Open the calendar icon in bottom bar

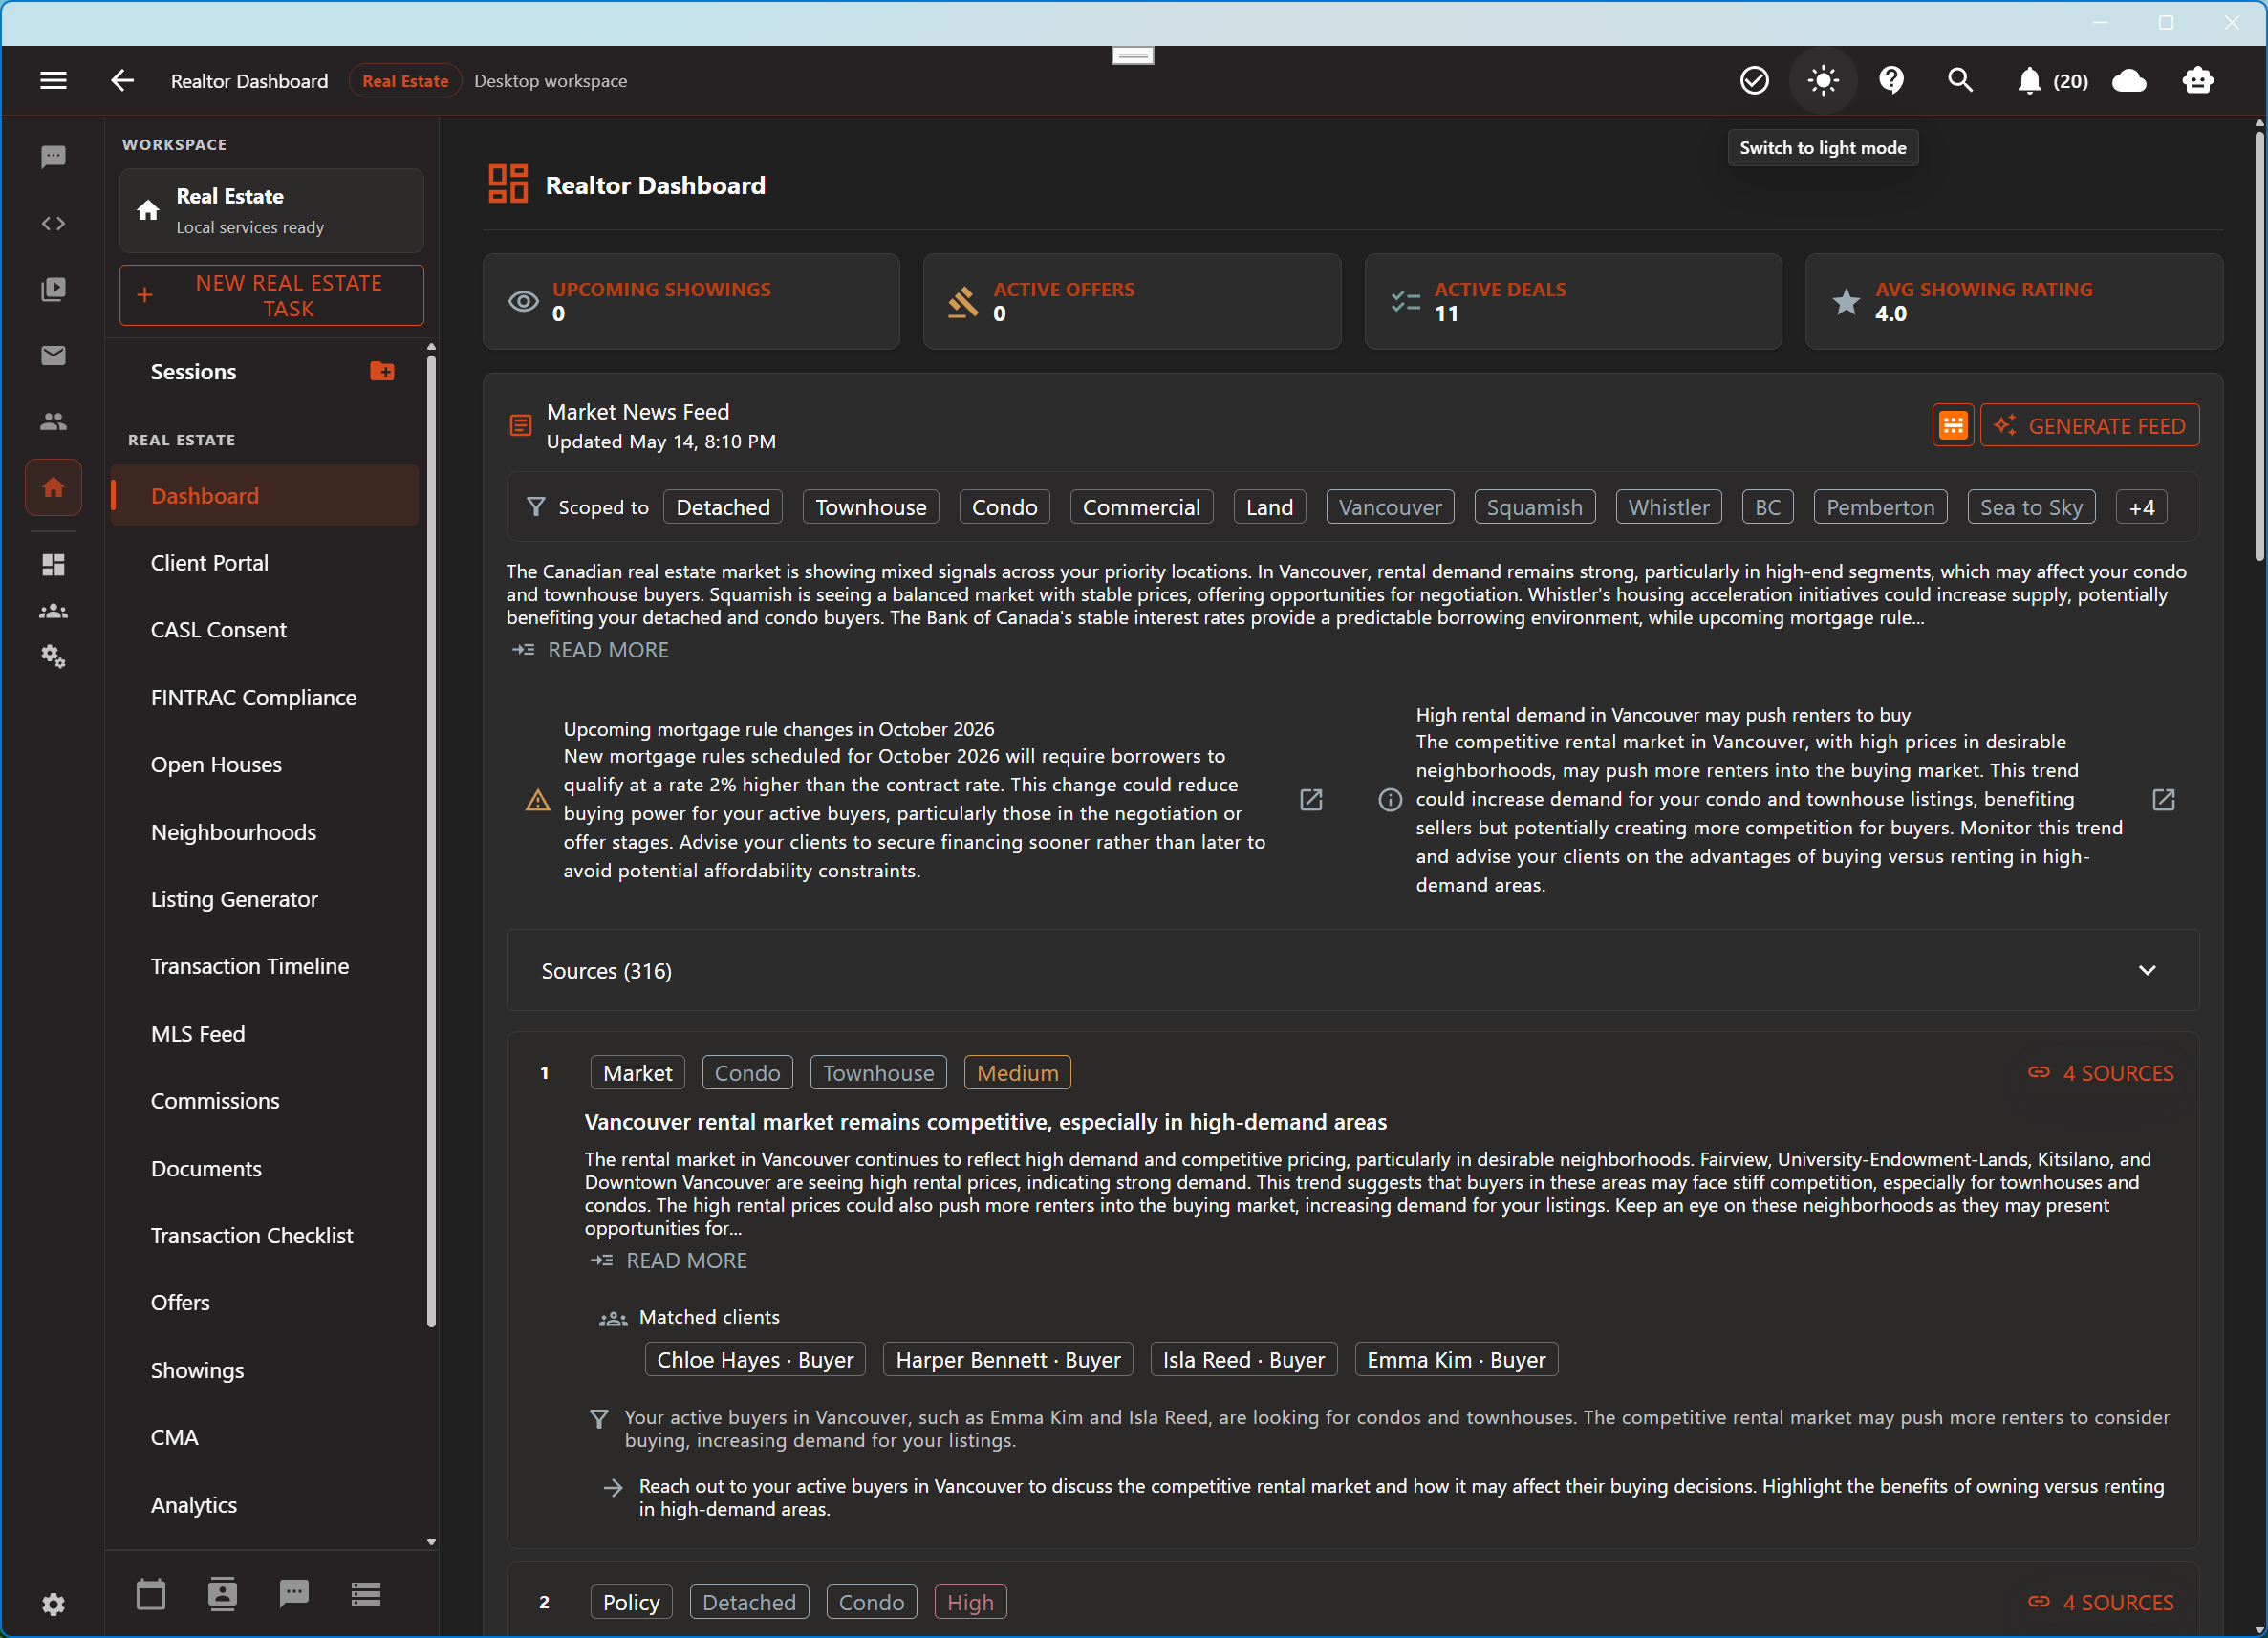click(151, 1593)
